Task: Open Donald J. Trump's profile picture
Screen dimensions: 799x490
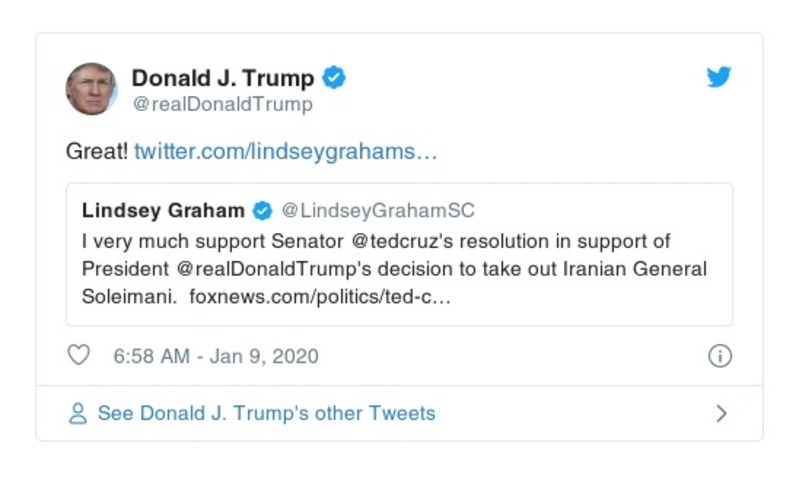Action: pyautogui.click(x=91, y=88)
